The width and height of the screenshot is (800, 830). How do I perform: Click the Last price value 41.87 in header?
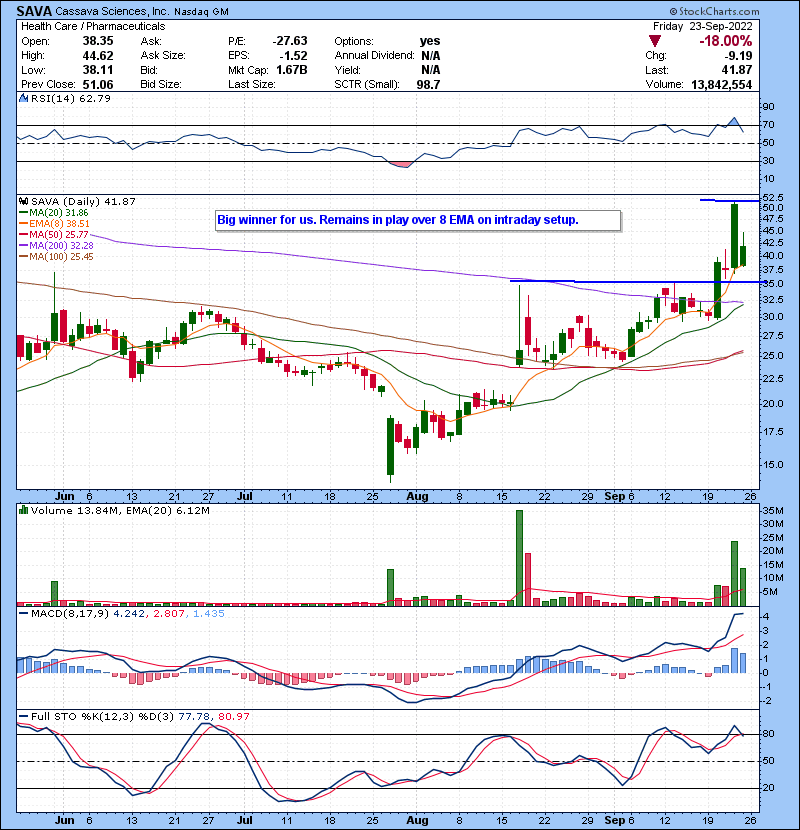(x=737, y=70)
